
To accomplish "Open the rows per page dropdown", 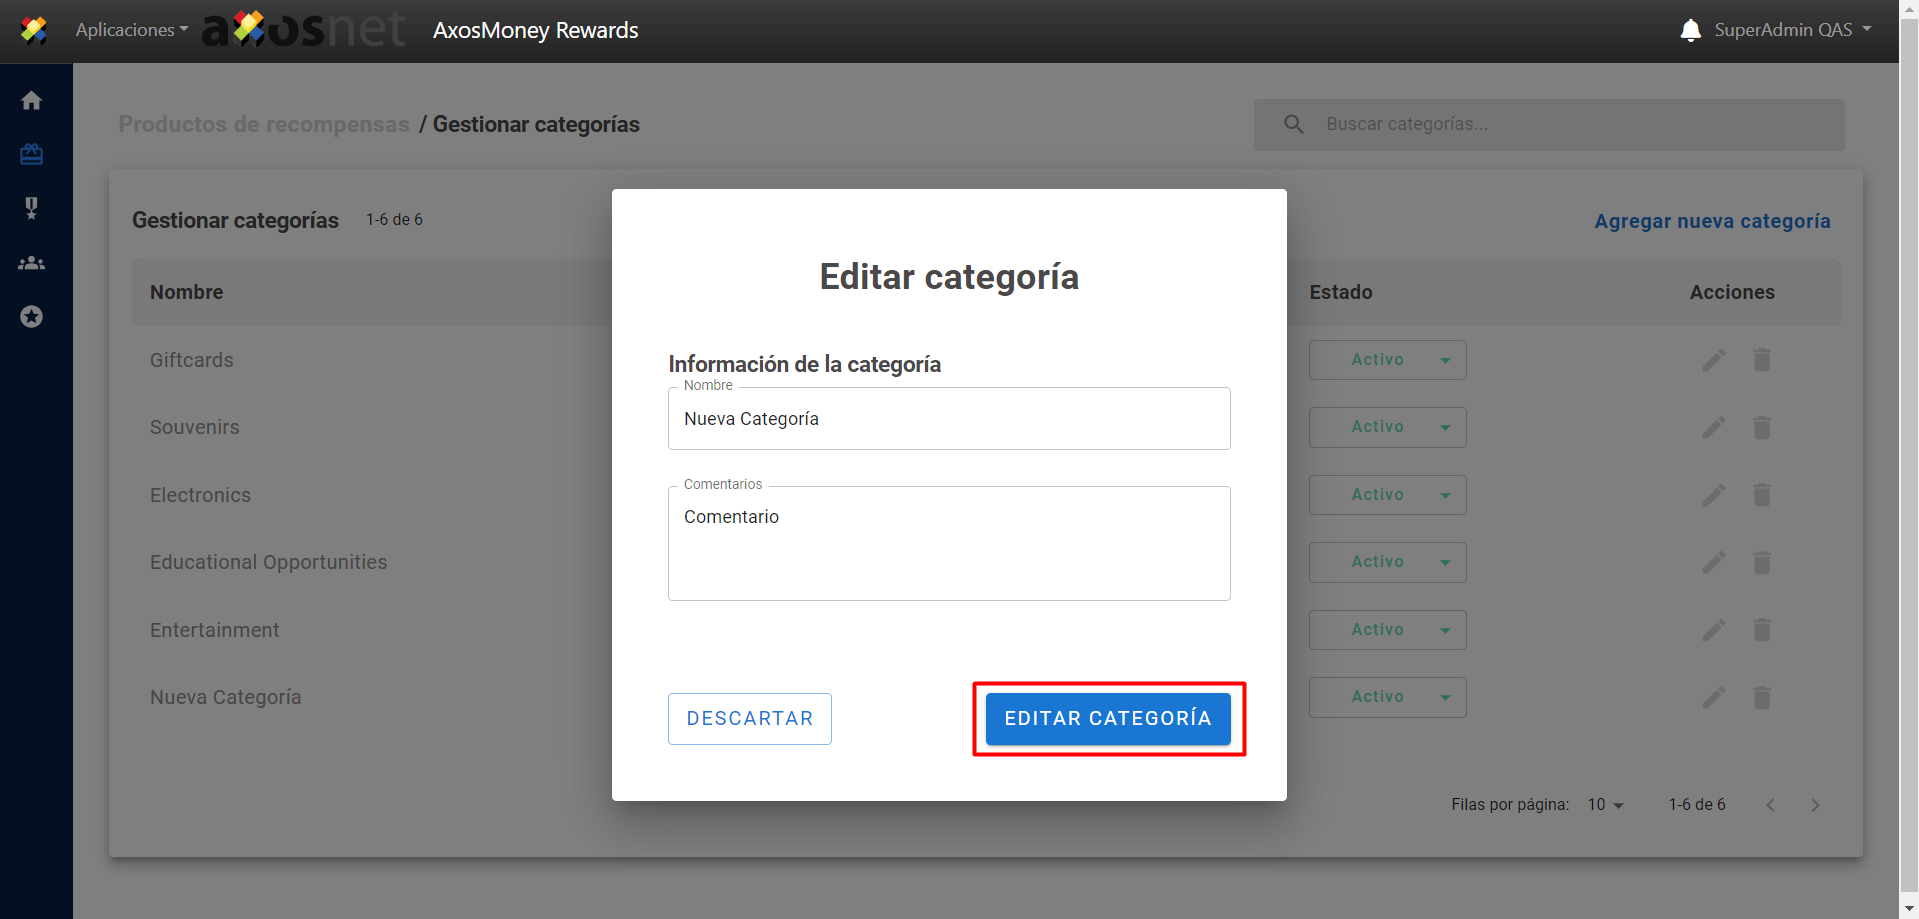I will pos(1605,805).
